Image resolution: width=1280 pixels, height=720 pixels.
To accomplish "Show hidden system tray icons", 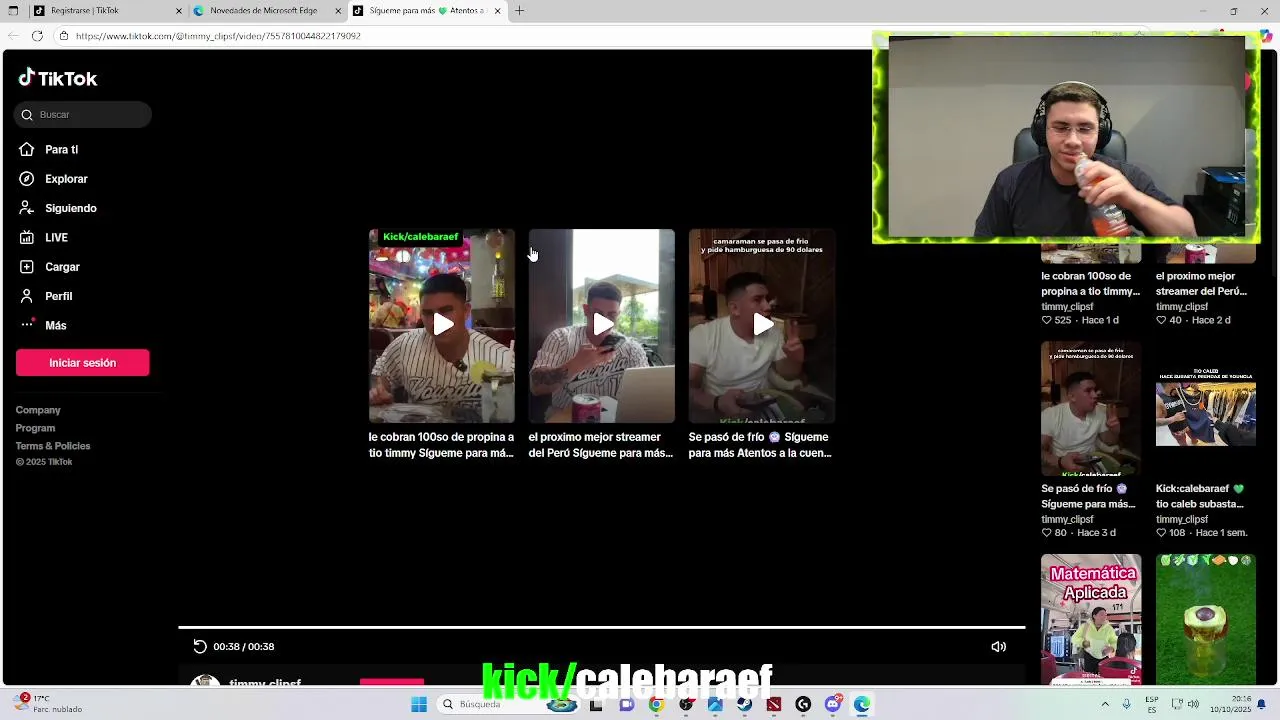I will (1105, 704).
